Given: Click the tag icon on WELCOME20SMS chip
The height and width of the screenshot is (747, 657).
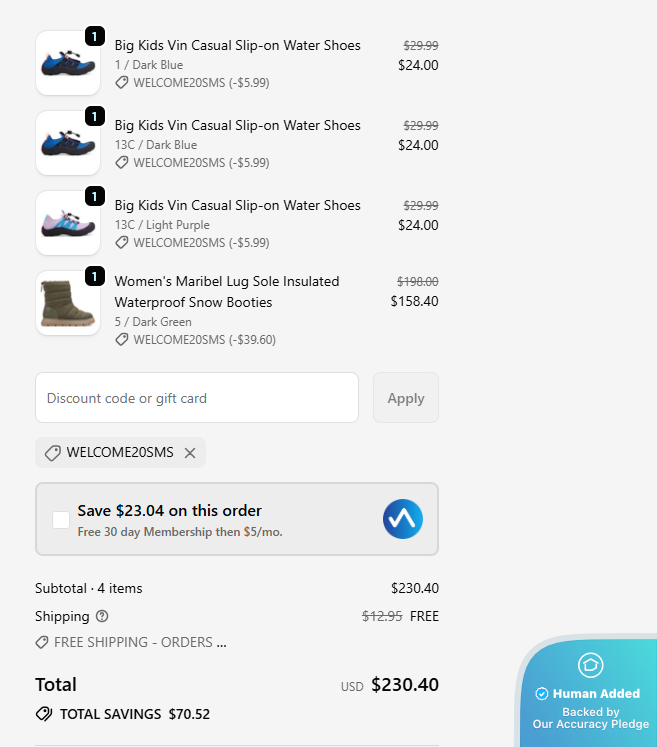Looking at the screenshot, I should click(x=53, y=453).
